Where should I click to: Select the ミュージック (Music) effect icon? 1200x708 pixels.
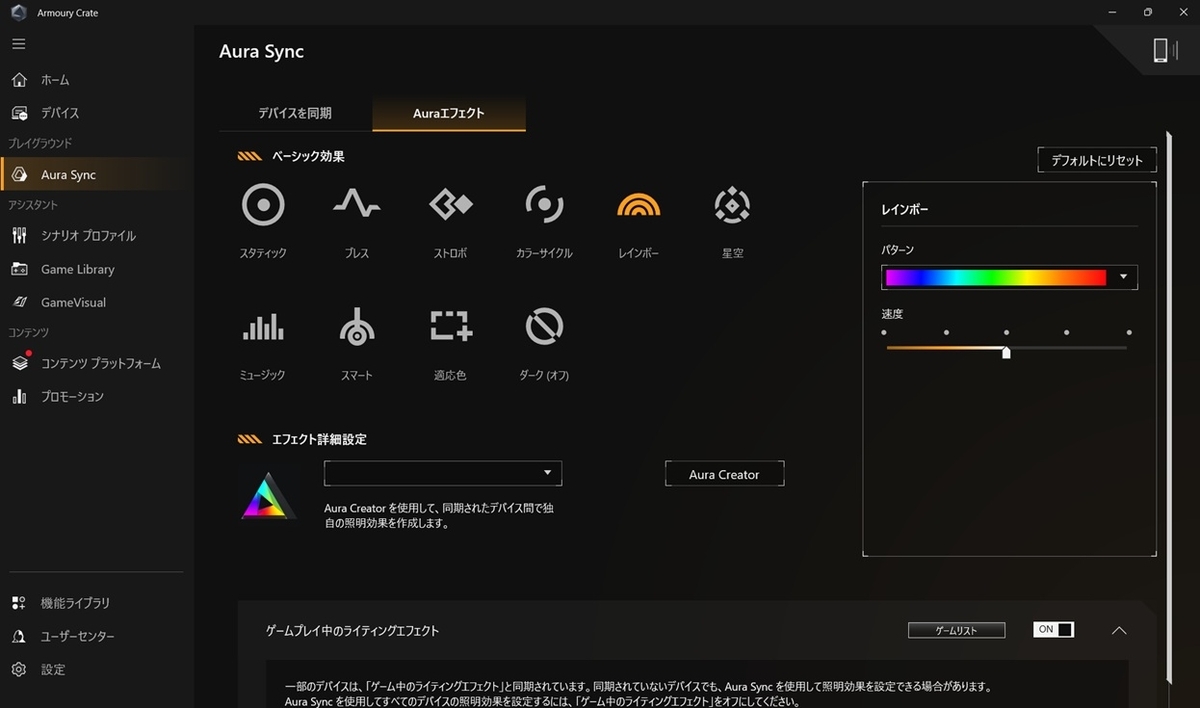coord(263,327)
